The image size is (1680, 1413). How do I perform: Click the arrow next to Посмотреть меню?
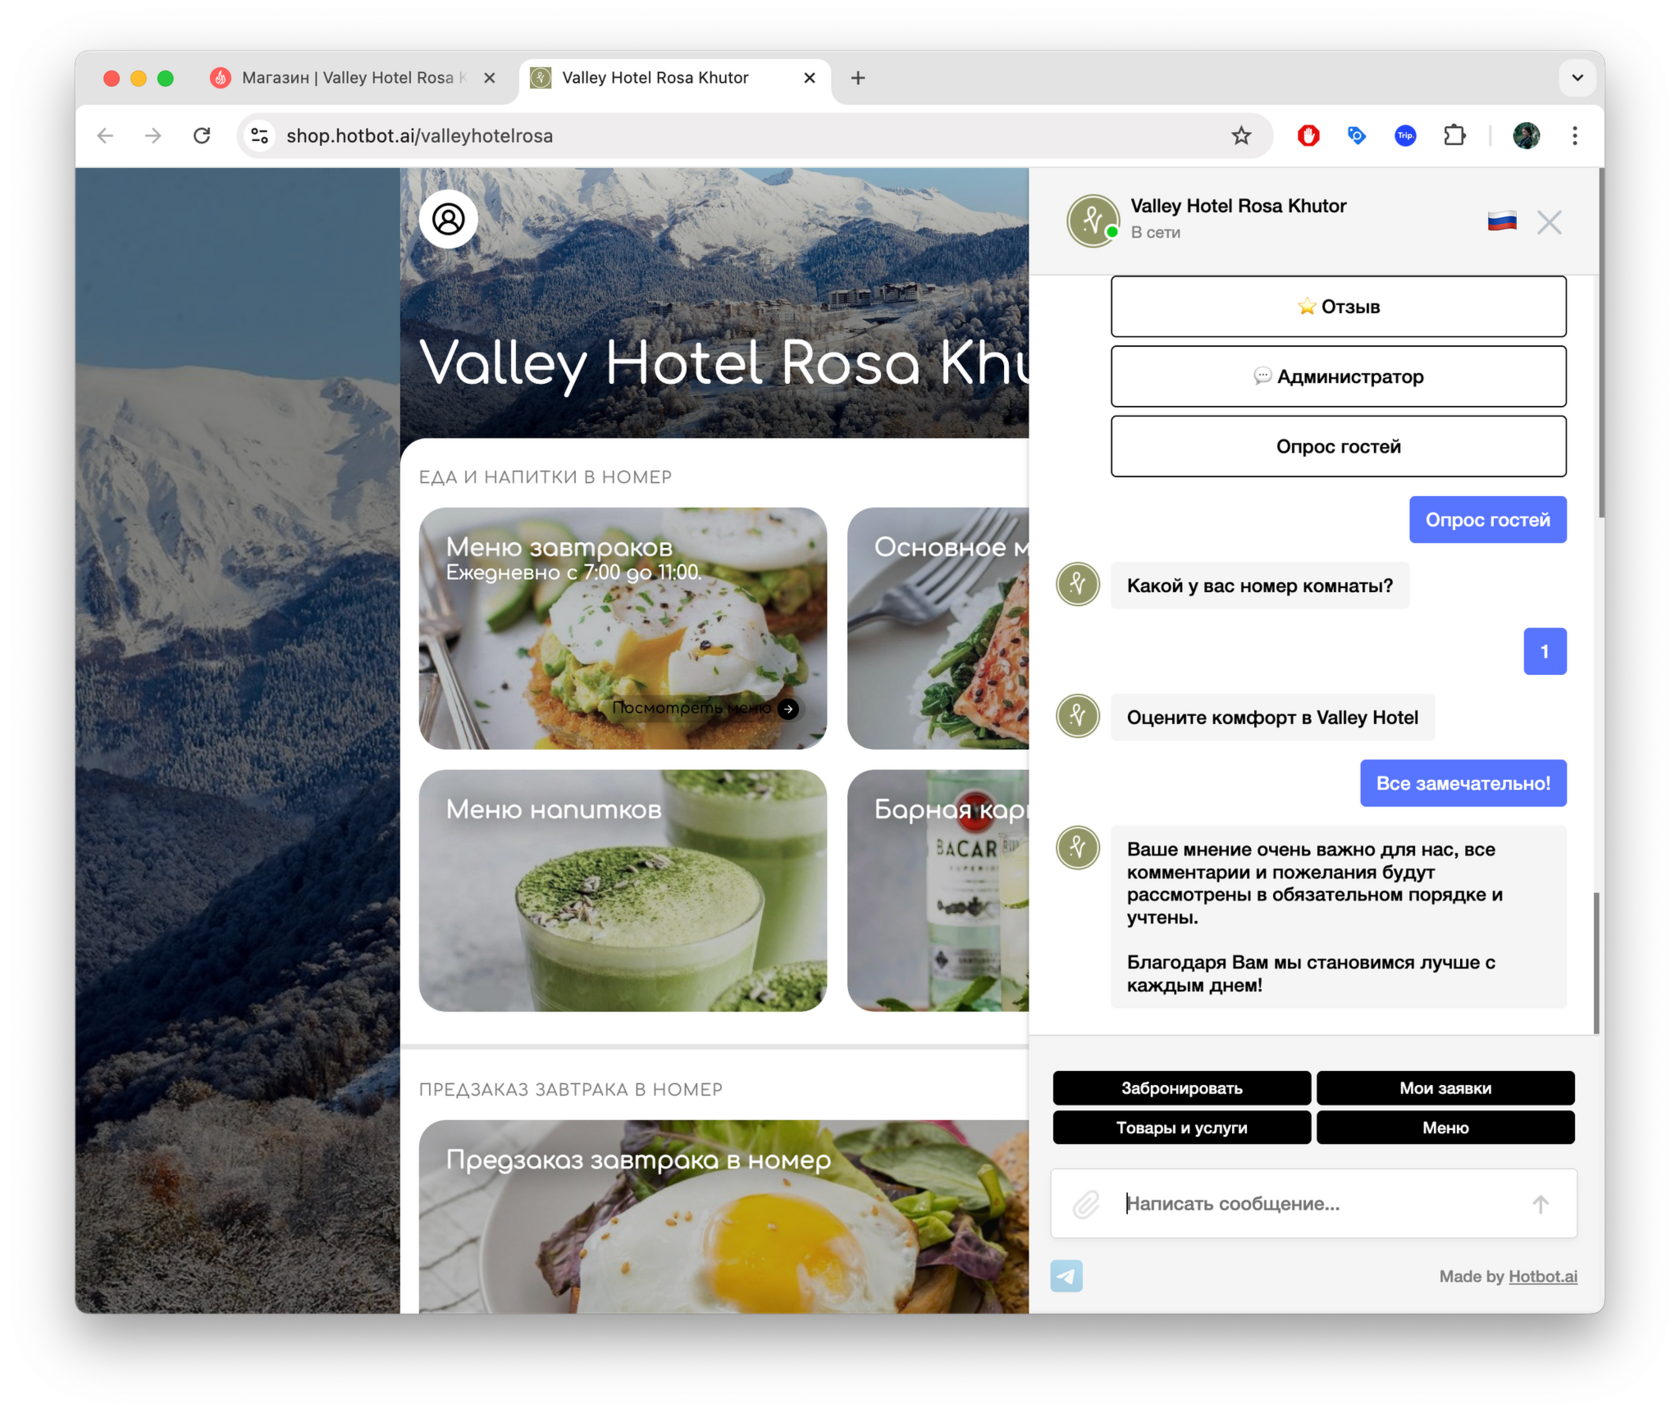[788, 708]
